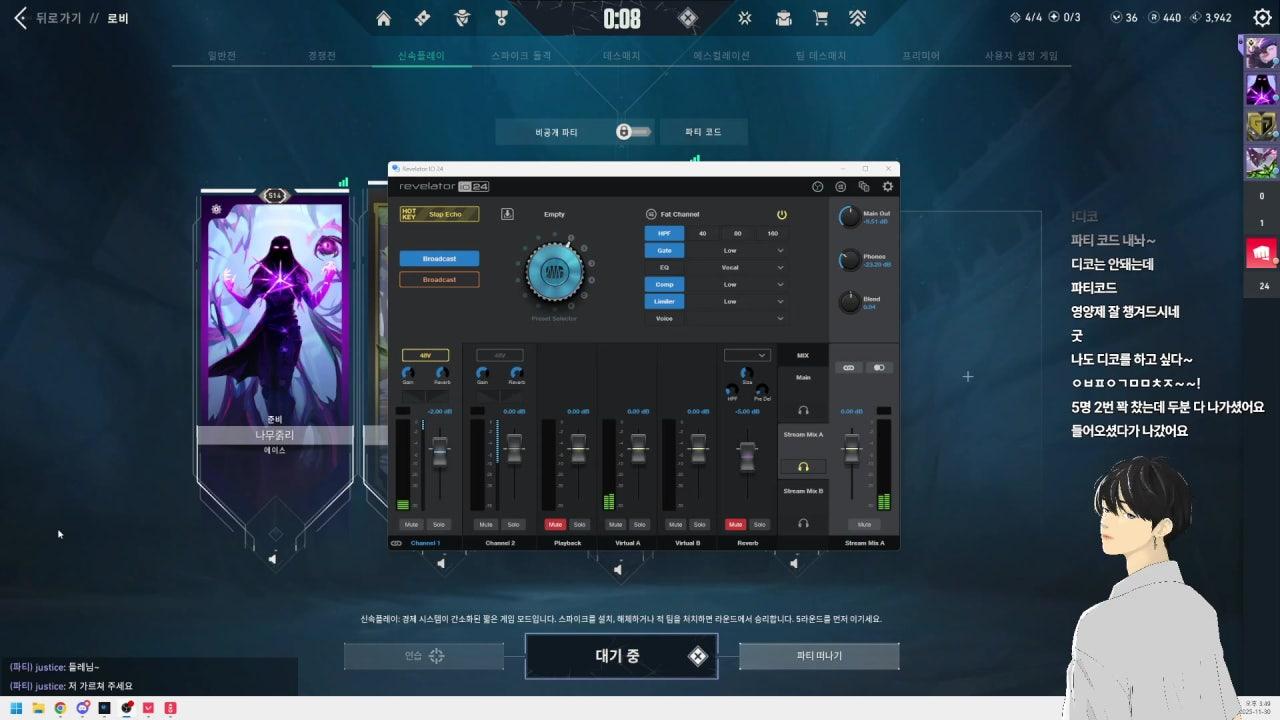Open Valorant settings gear top right
Viewport: 1280px width, 720px height.
[1262, 18]
